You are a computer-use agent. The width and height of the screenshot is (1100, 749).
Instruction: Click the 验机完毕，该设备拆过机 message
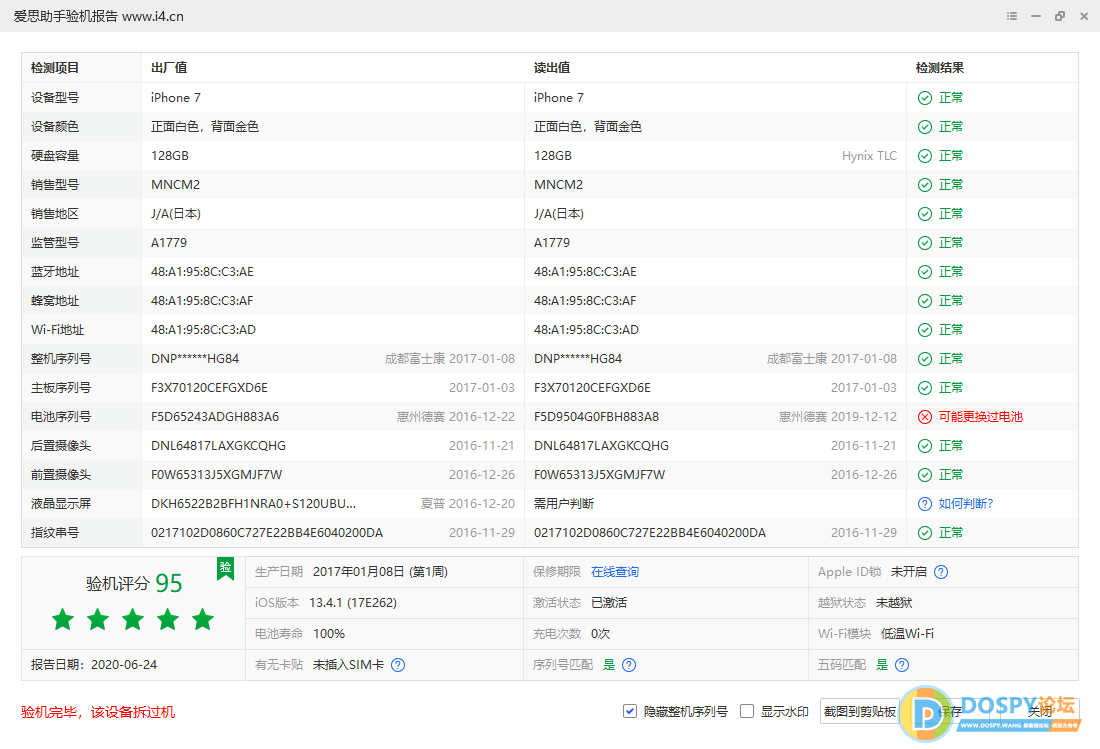point(98,713)
